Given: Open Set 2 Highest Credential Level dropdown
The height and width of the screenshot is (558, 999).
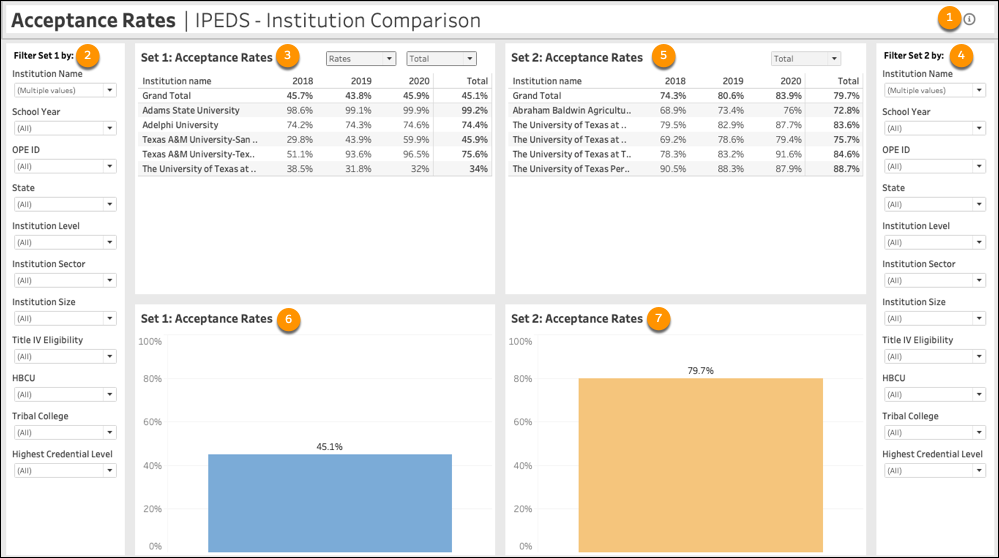Looking at the screenshot, I should 935,471.
